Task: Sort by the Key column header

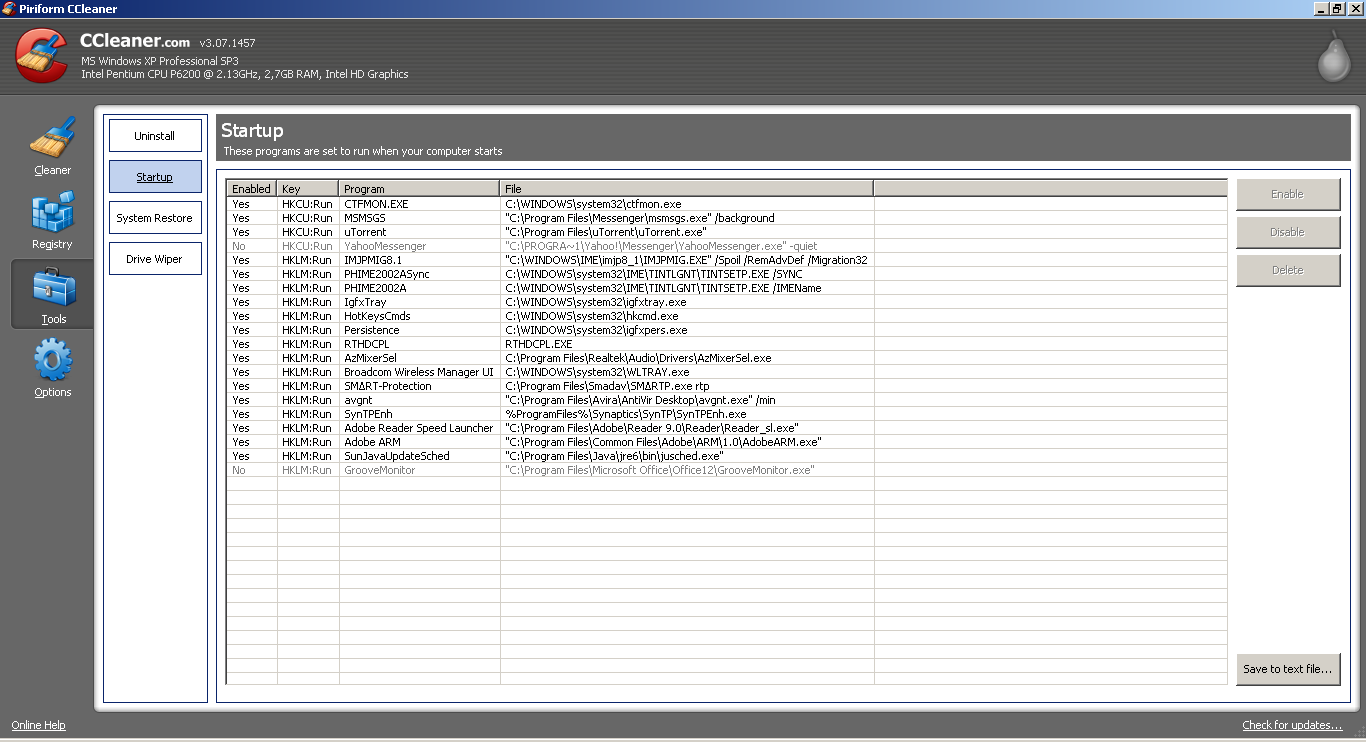Action: click(x=308, y=188)
